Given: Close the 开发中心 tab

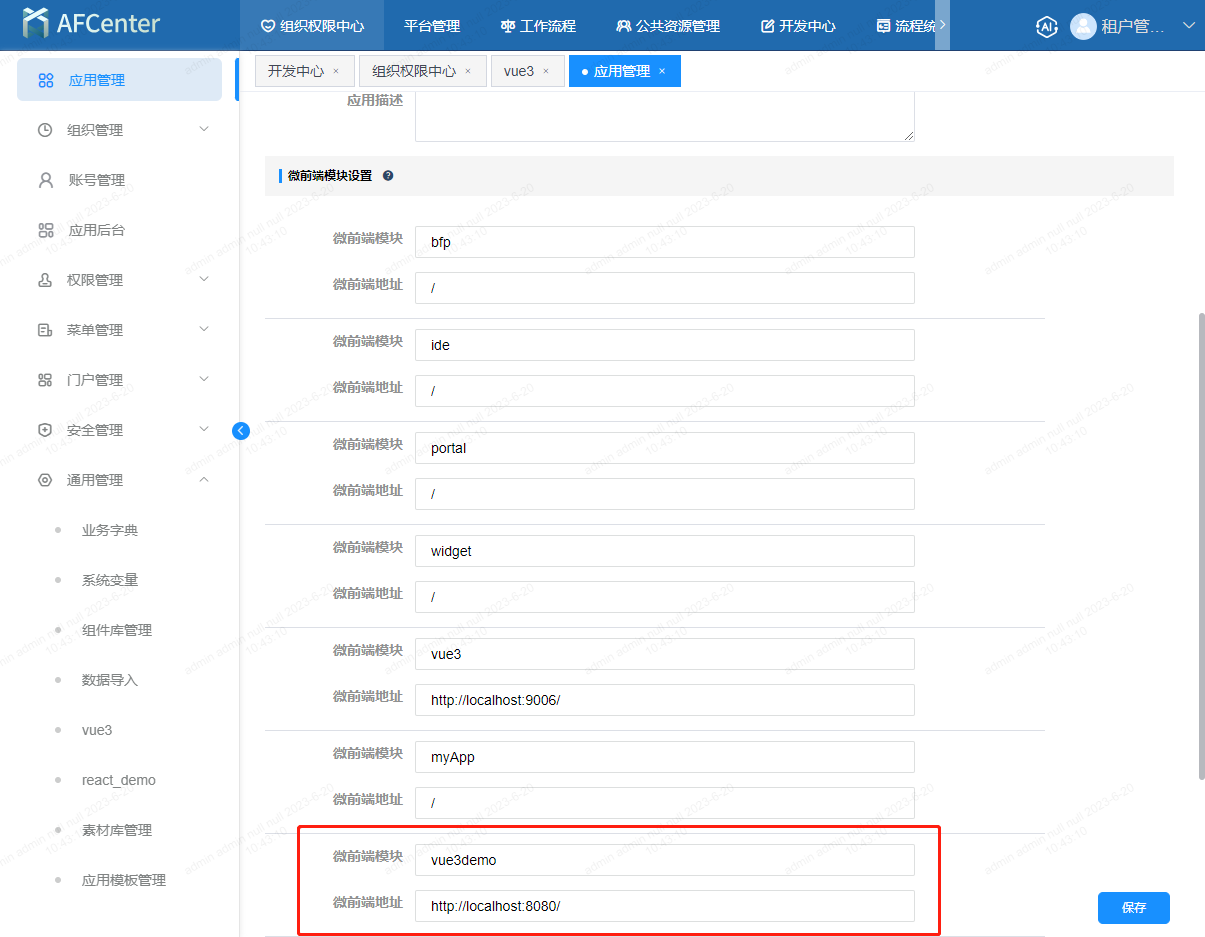Looking at the screenshot, I should 336,72.
